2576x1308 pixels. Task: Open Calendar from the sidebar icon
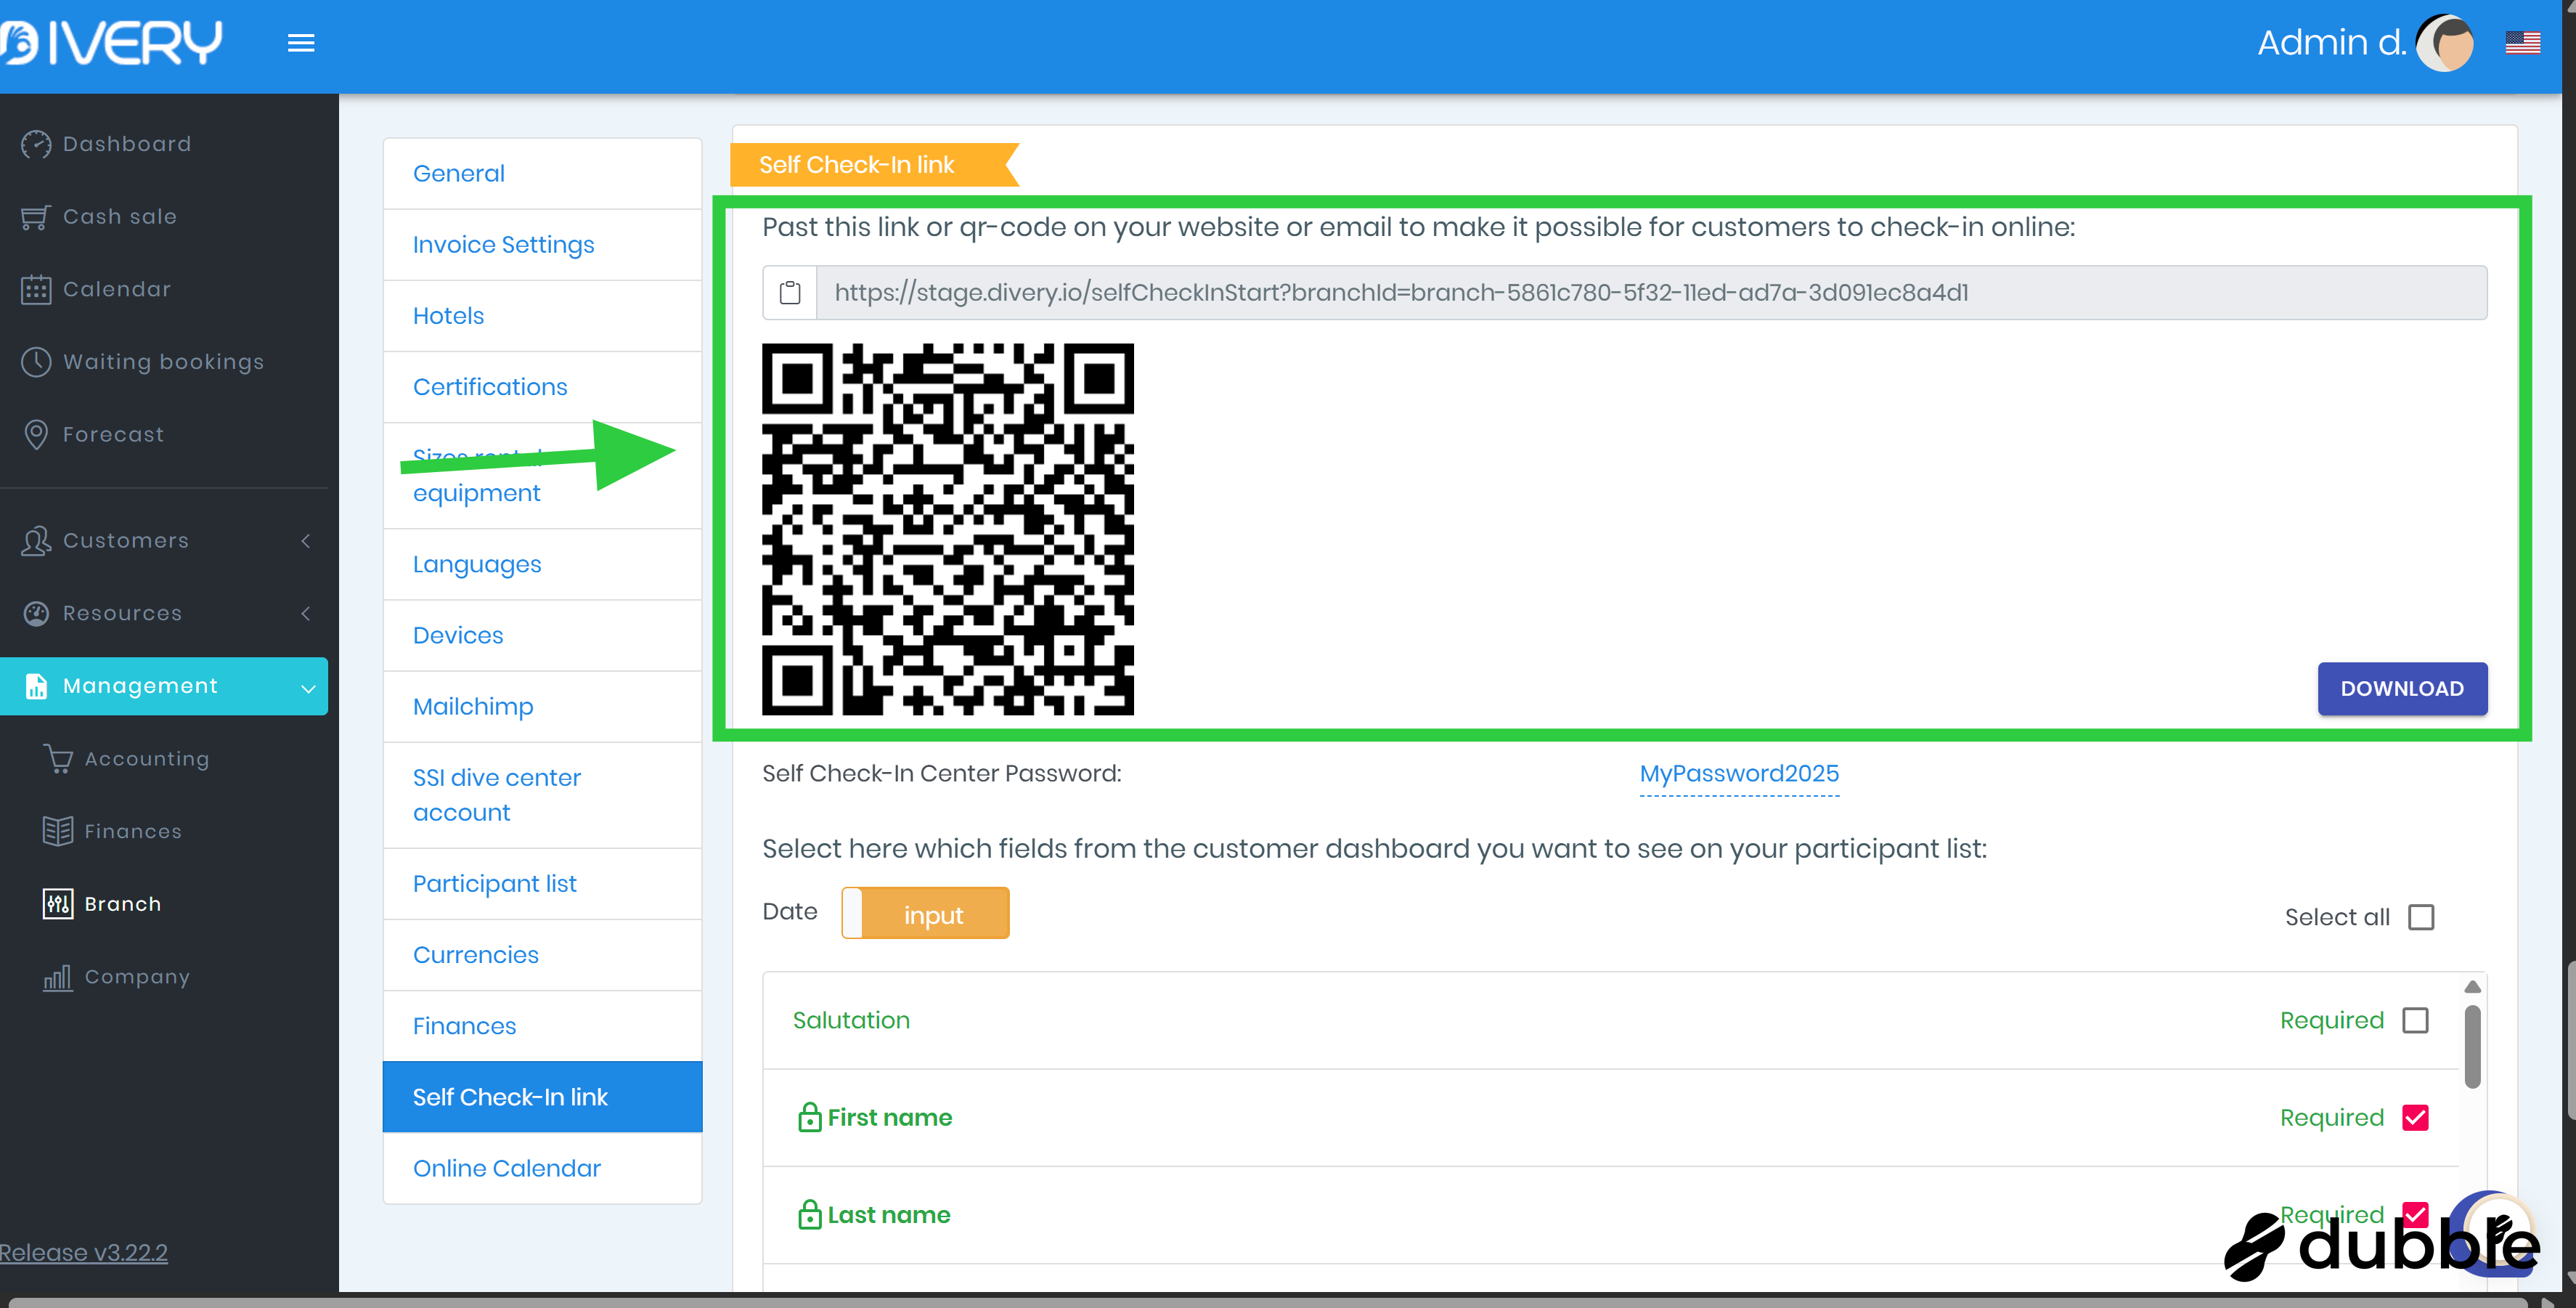36,289
